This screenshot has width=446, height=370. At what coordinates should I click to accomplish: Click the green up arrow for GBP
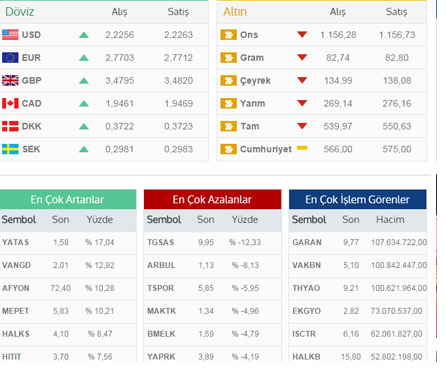pos(84,80)
